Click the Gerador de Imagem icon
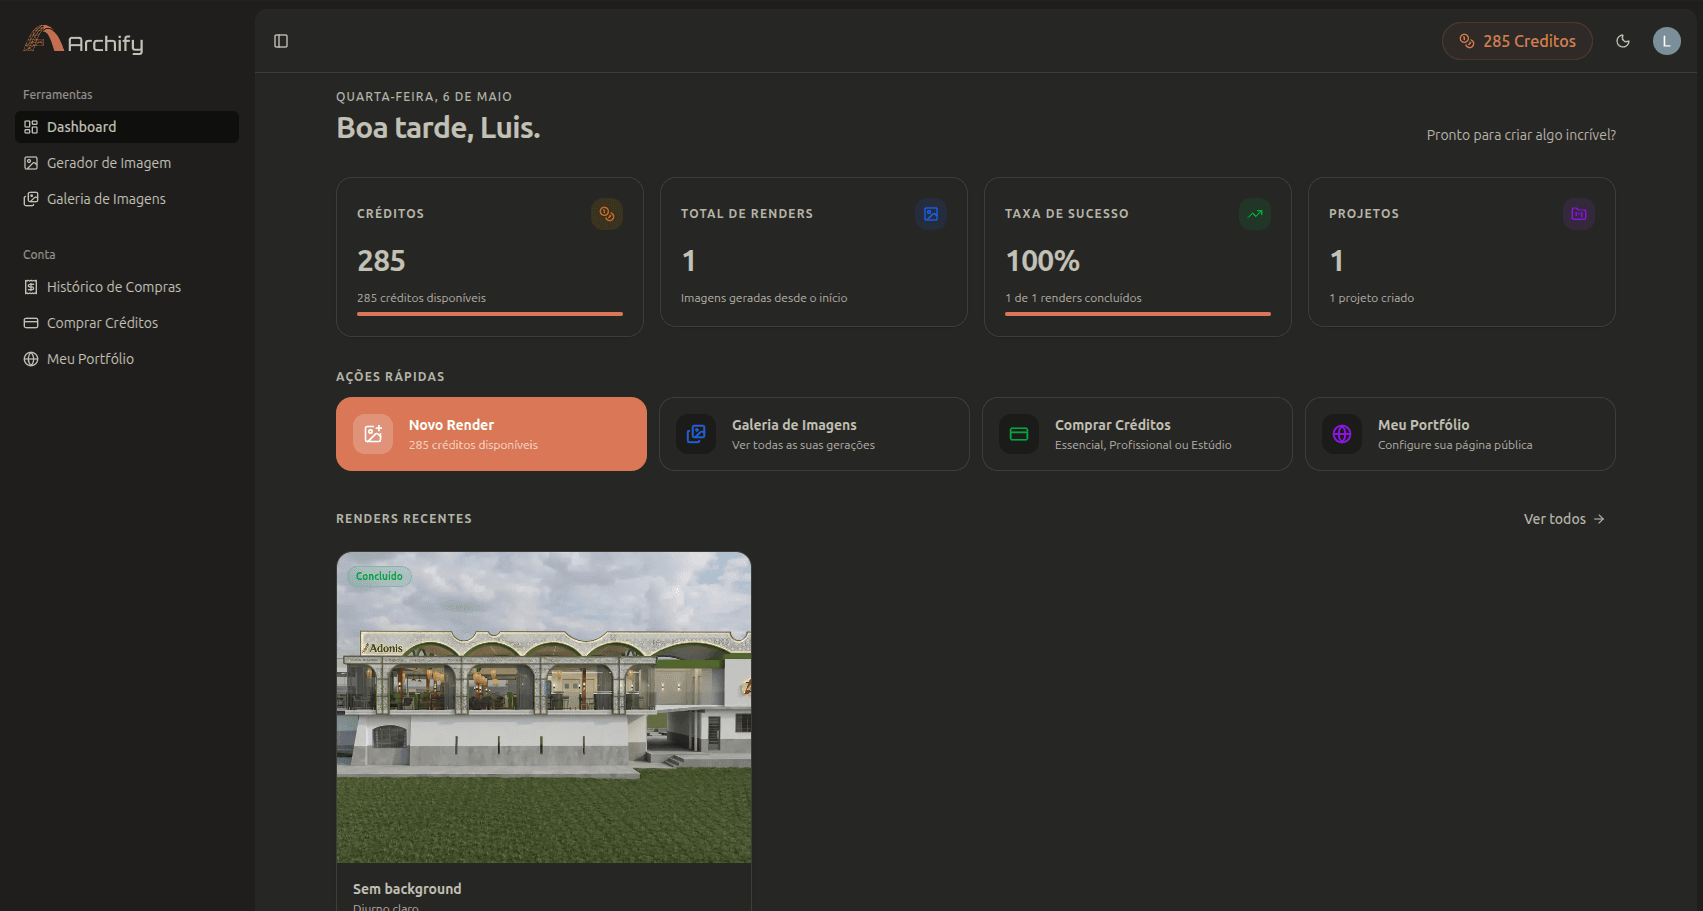Screen dimensions: 1703x911 coord(31,163)
